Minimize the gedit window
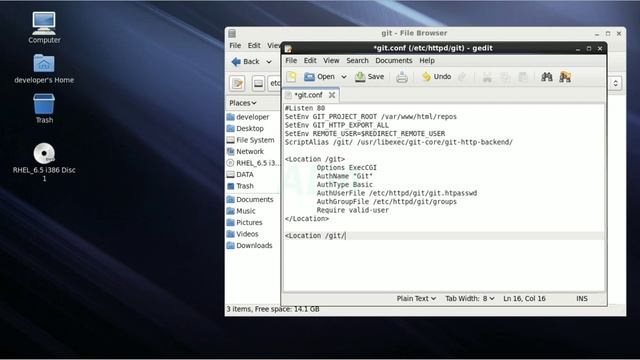This screenshot has width=640, height=360. tap(578, 49)
